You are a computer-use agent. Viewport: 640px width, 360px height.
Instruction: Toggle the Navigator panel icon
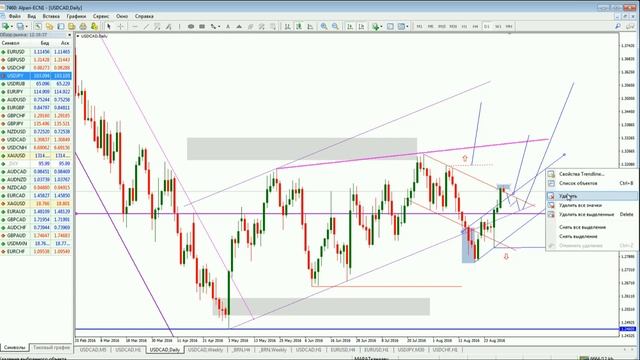point(61,26)
